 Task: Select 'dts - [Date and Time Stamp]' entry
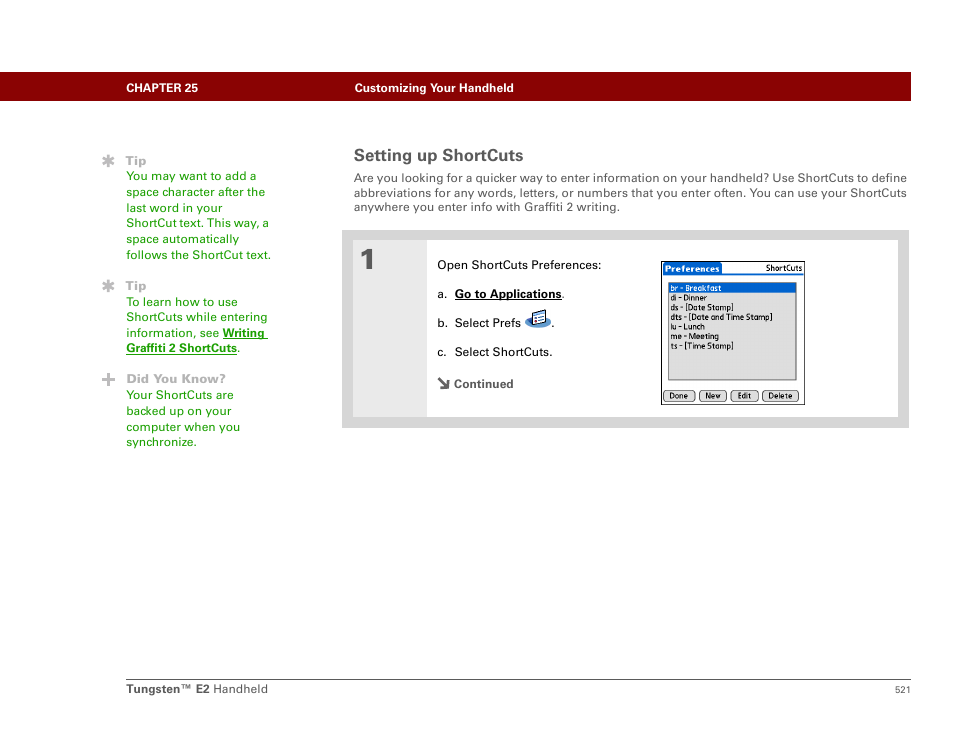point(732,317)
